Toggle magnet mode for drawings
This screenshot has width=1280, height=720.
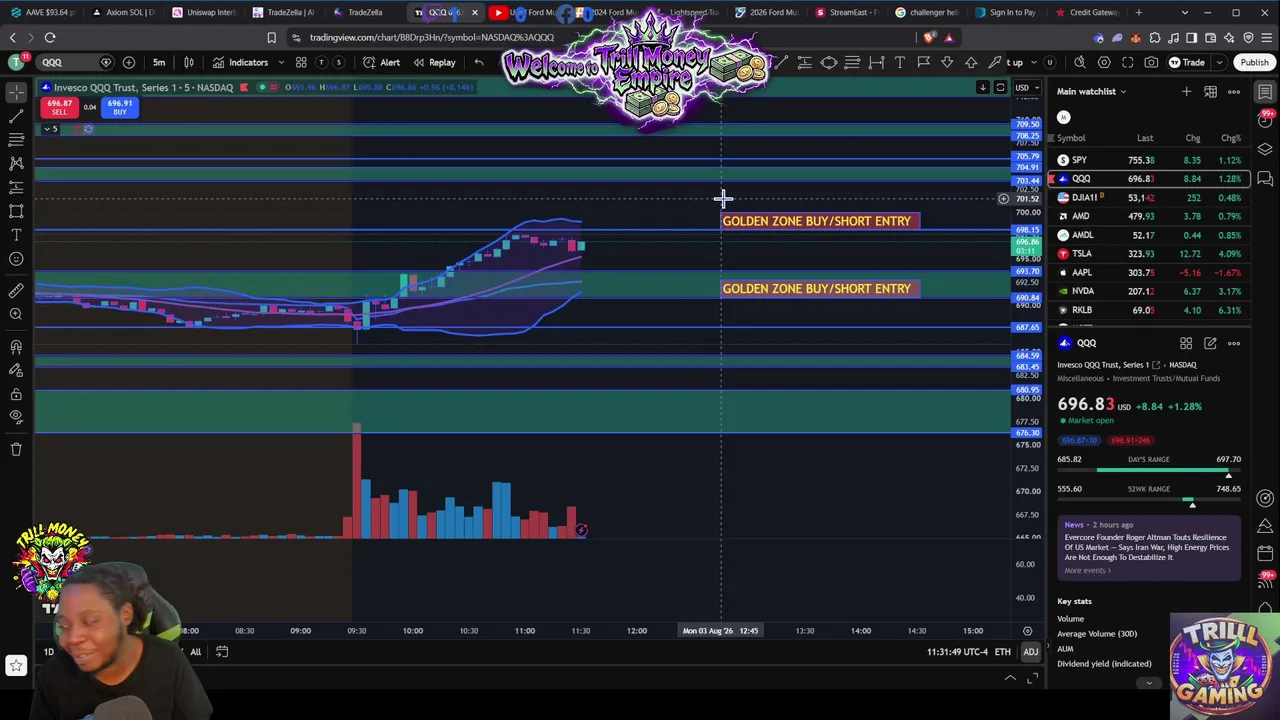(x=16, y=347)
